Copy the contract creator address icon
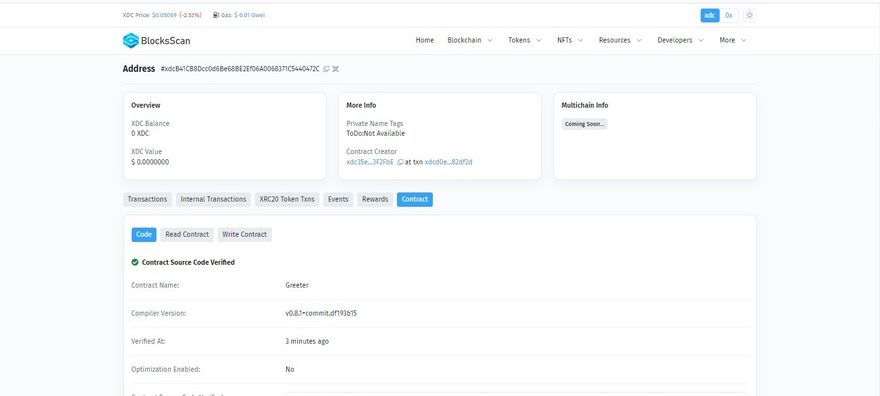This screenshot has width=880, height=396. (400, 162)
